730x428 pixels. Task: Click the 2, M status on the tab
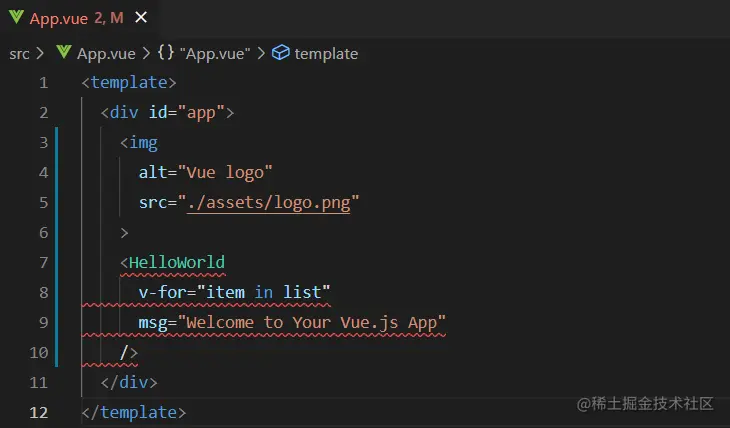tap(109, 18)
